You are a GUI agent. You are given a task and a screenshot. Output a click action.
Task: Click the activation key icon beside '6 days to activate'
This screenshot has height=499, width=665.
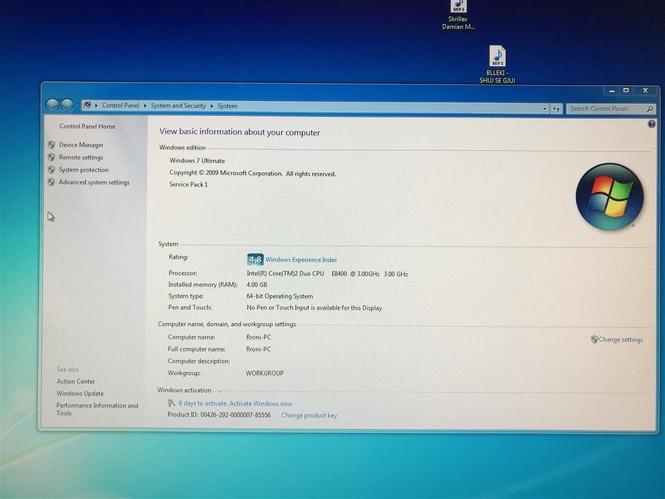coord(171,403)
